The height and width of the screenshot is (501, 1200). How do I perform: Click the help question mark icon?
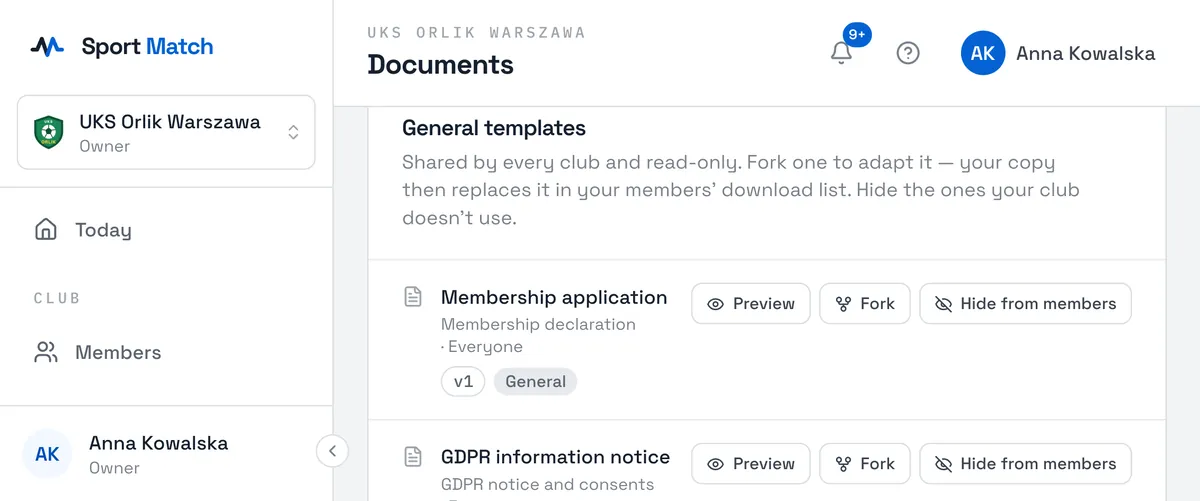pos(908,53)
